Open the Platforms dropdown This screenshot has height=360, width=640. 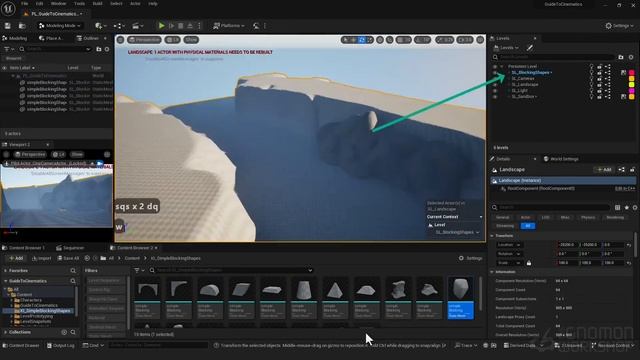pyautogui.click(x=229, y=26)
